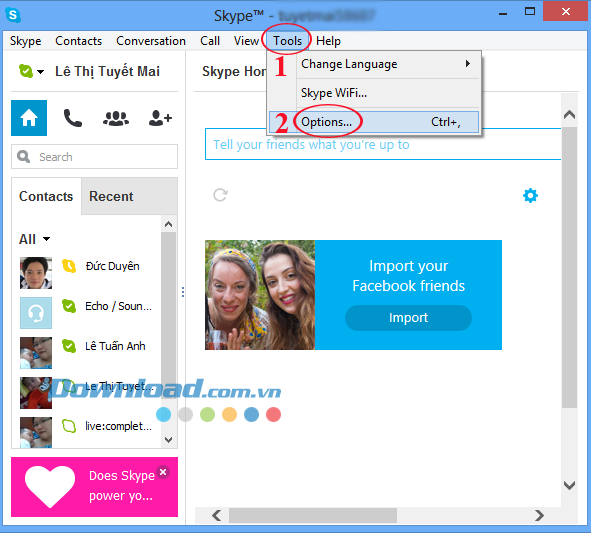
Task: Click Lê Tuấn Anh's avatar picture
Action: 36,353
